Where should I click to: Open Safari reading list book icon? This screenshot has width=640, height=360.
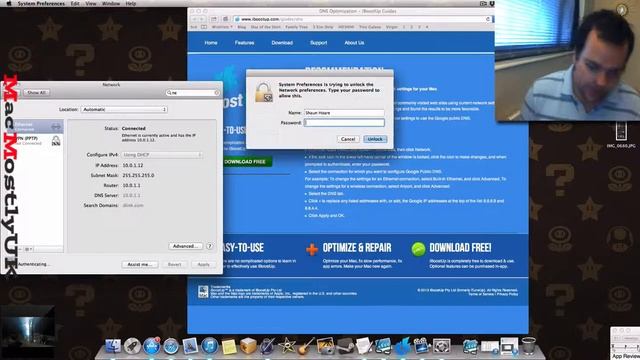[204, 27]
